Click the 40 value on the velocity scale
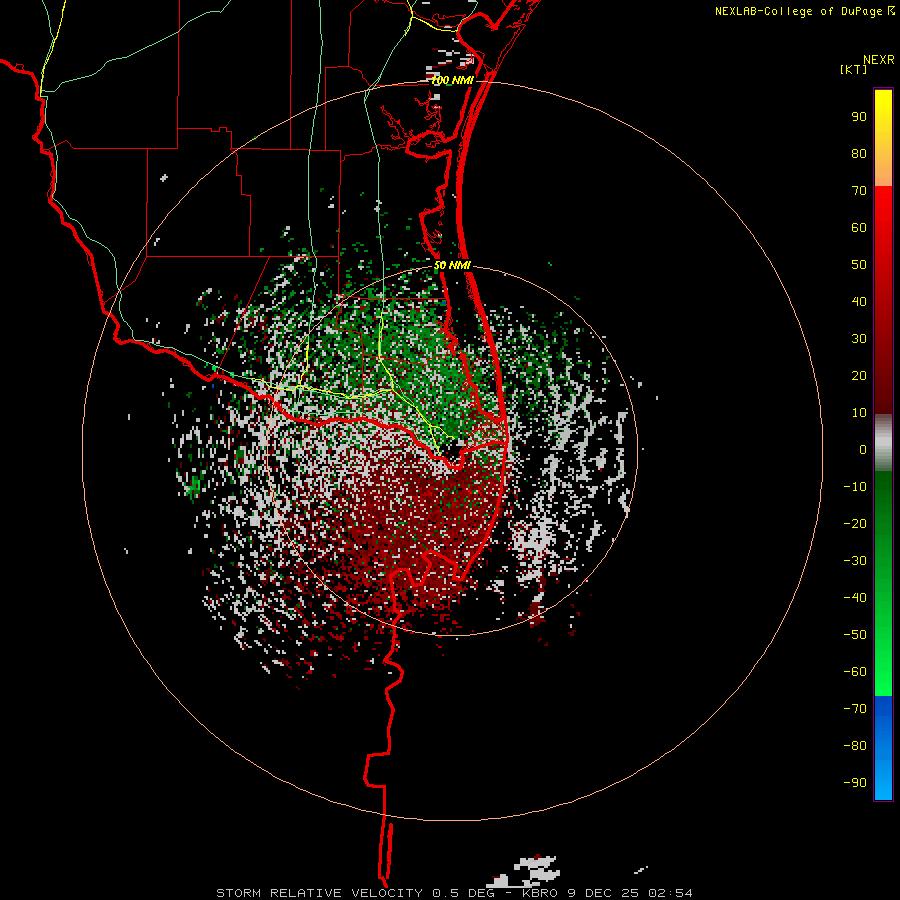The height and width of the screenshot is (900, 900). click(x=859, y=301)
